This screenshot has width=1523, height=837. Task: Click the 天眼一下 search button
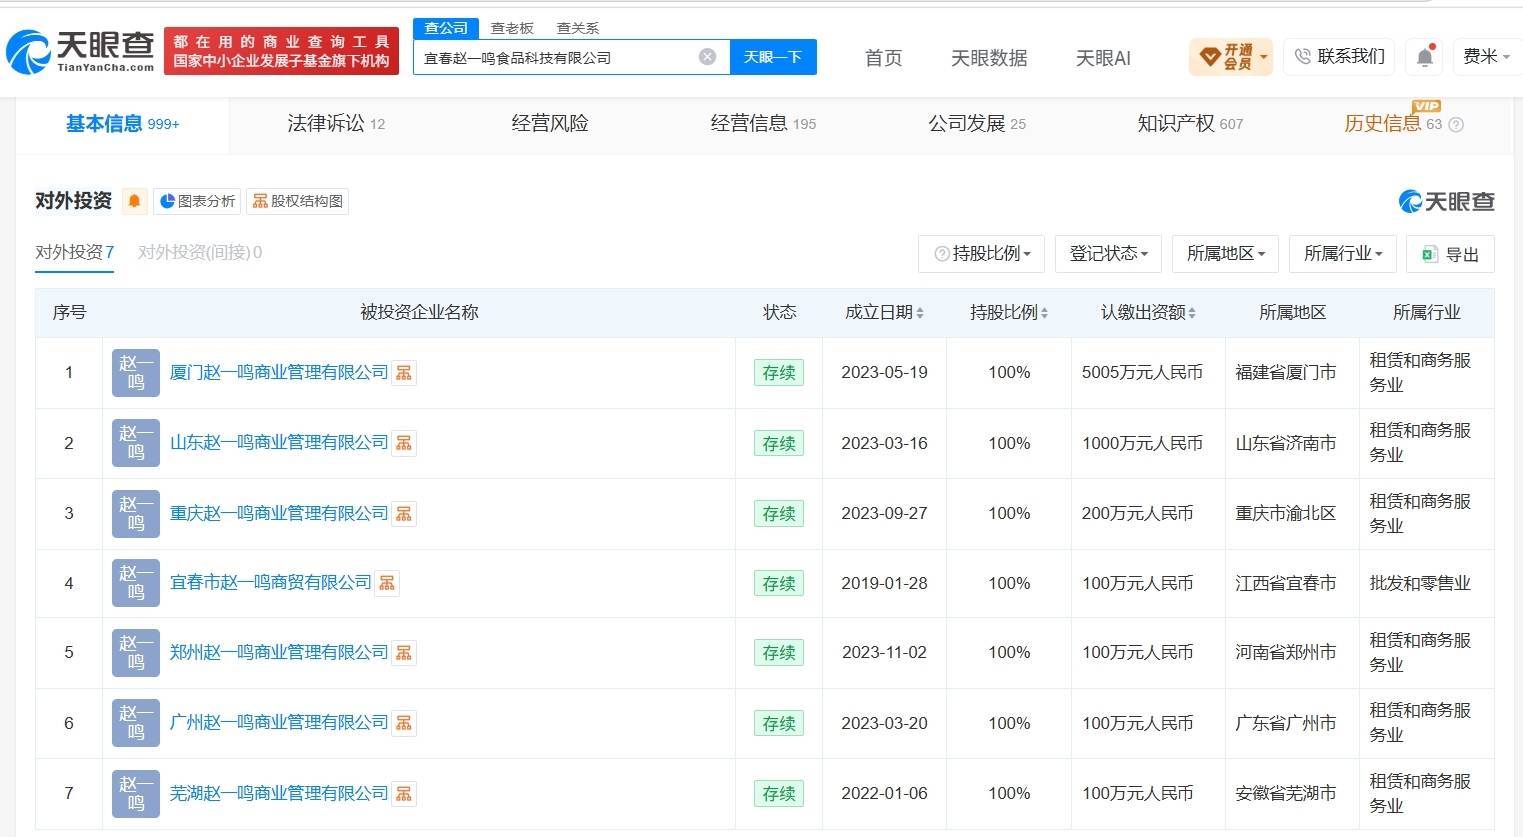(x=773, y=57)
